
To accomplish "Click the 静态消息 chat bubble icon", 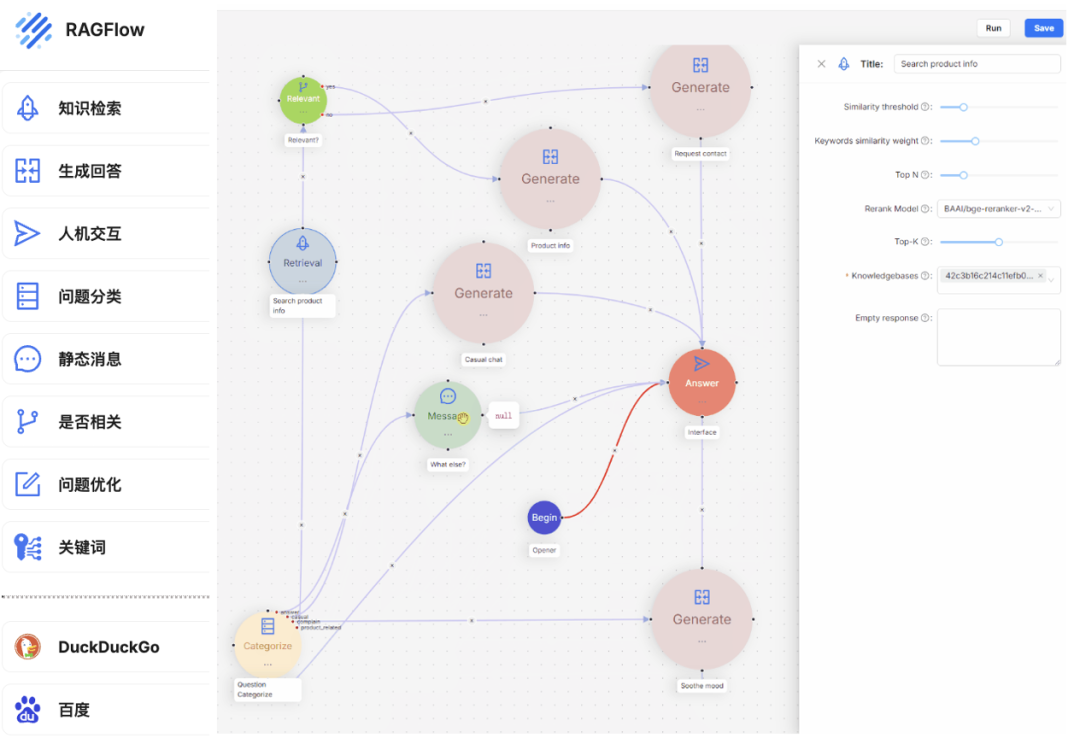I will click(28, 359).
